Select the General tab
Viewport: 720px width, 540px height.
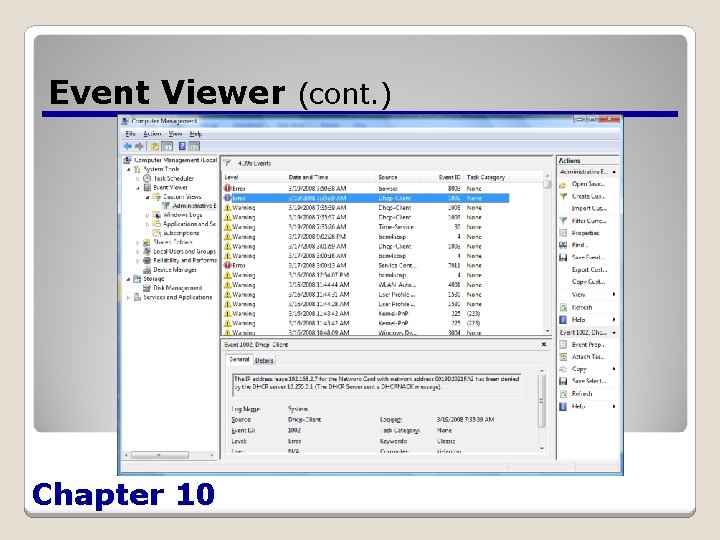(x=239, y=360)
